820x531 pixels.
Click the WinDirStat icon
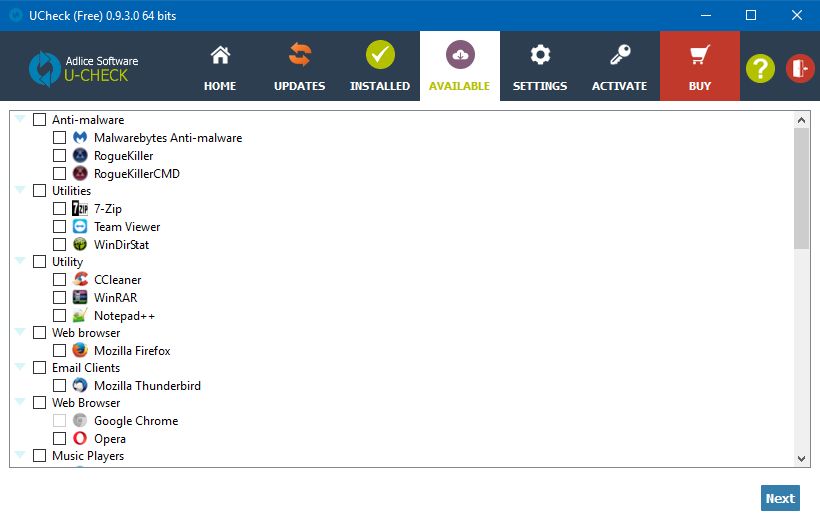coord(80,244)
